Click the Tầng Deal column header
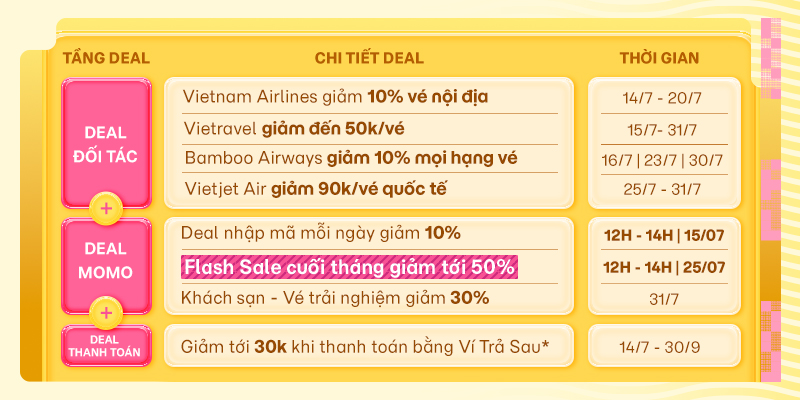The image size is (800, 400). tap(106, 58)
